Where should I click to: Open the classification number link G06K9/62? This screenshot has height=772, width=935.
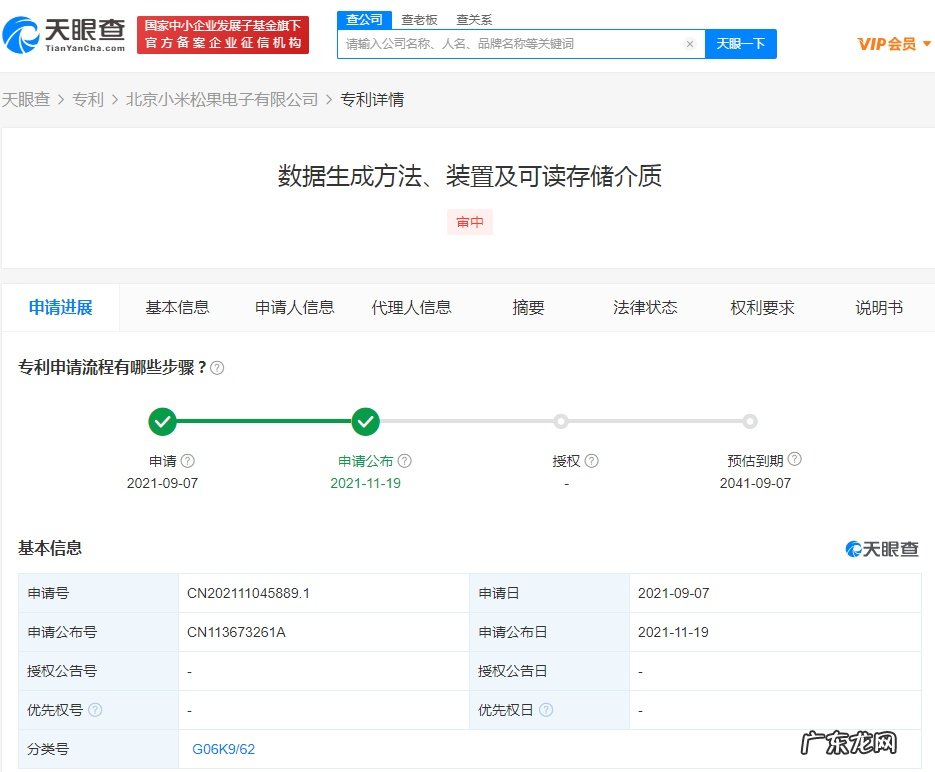click(223, 748)
